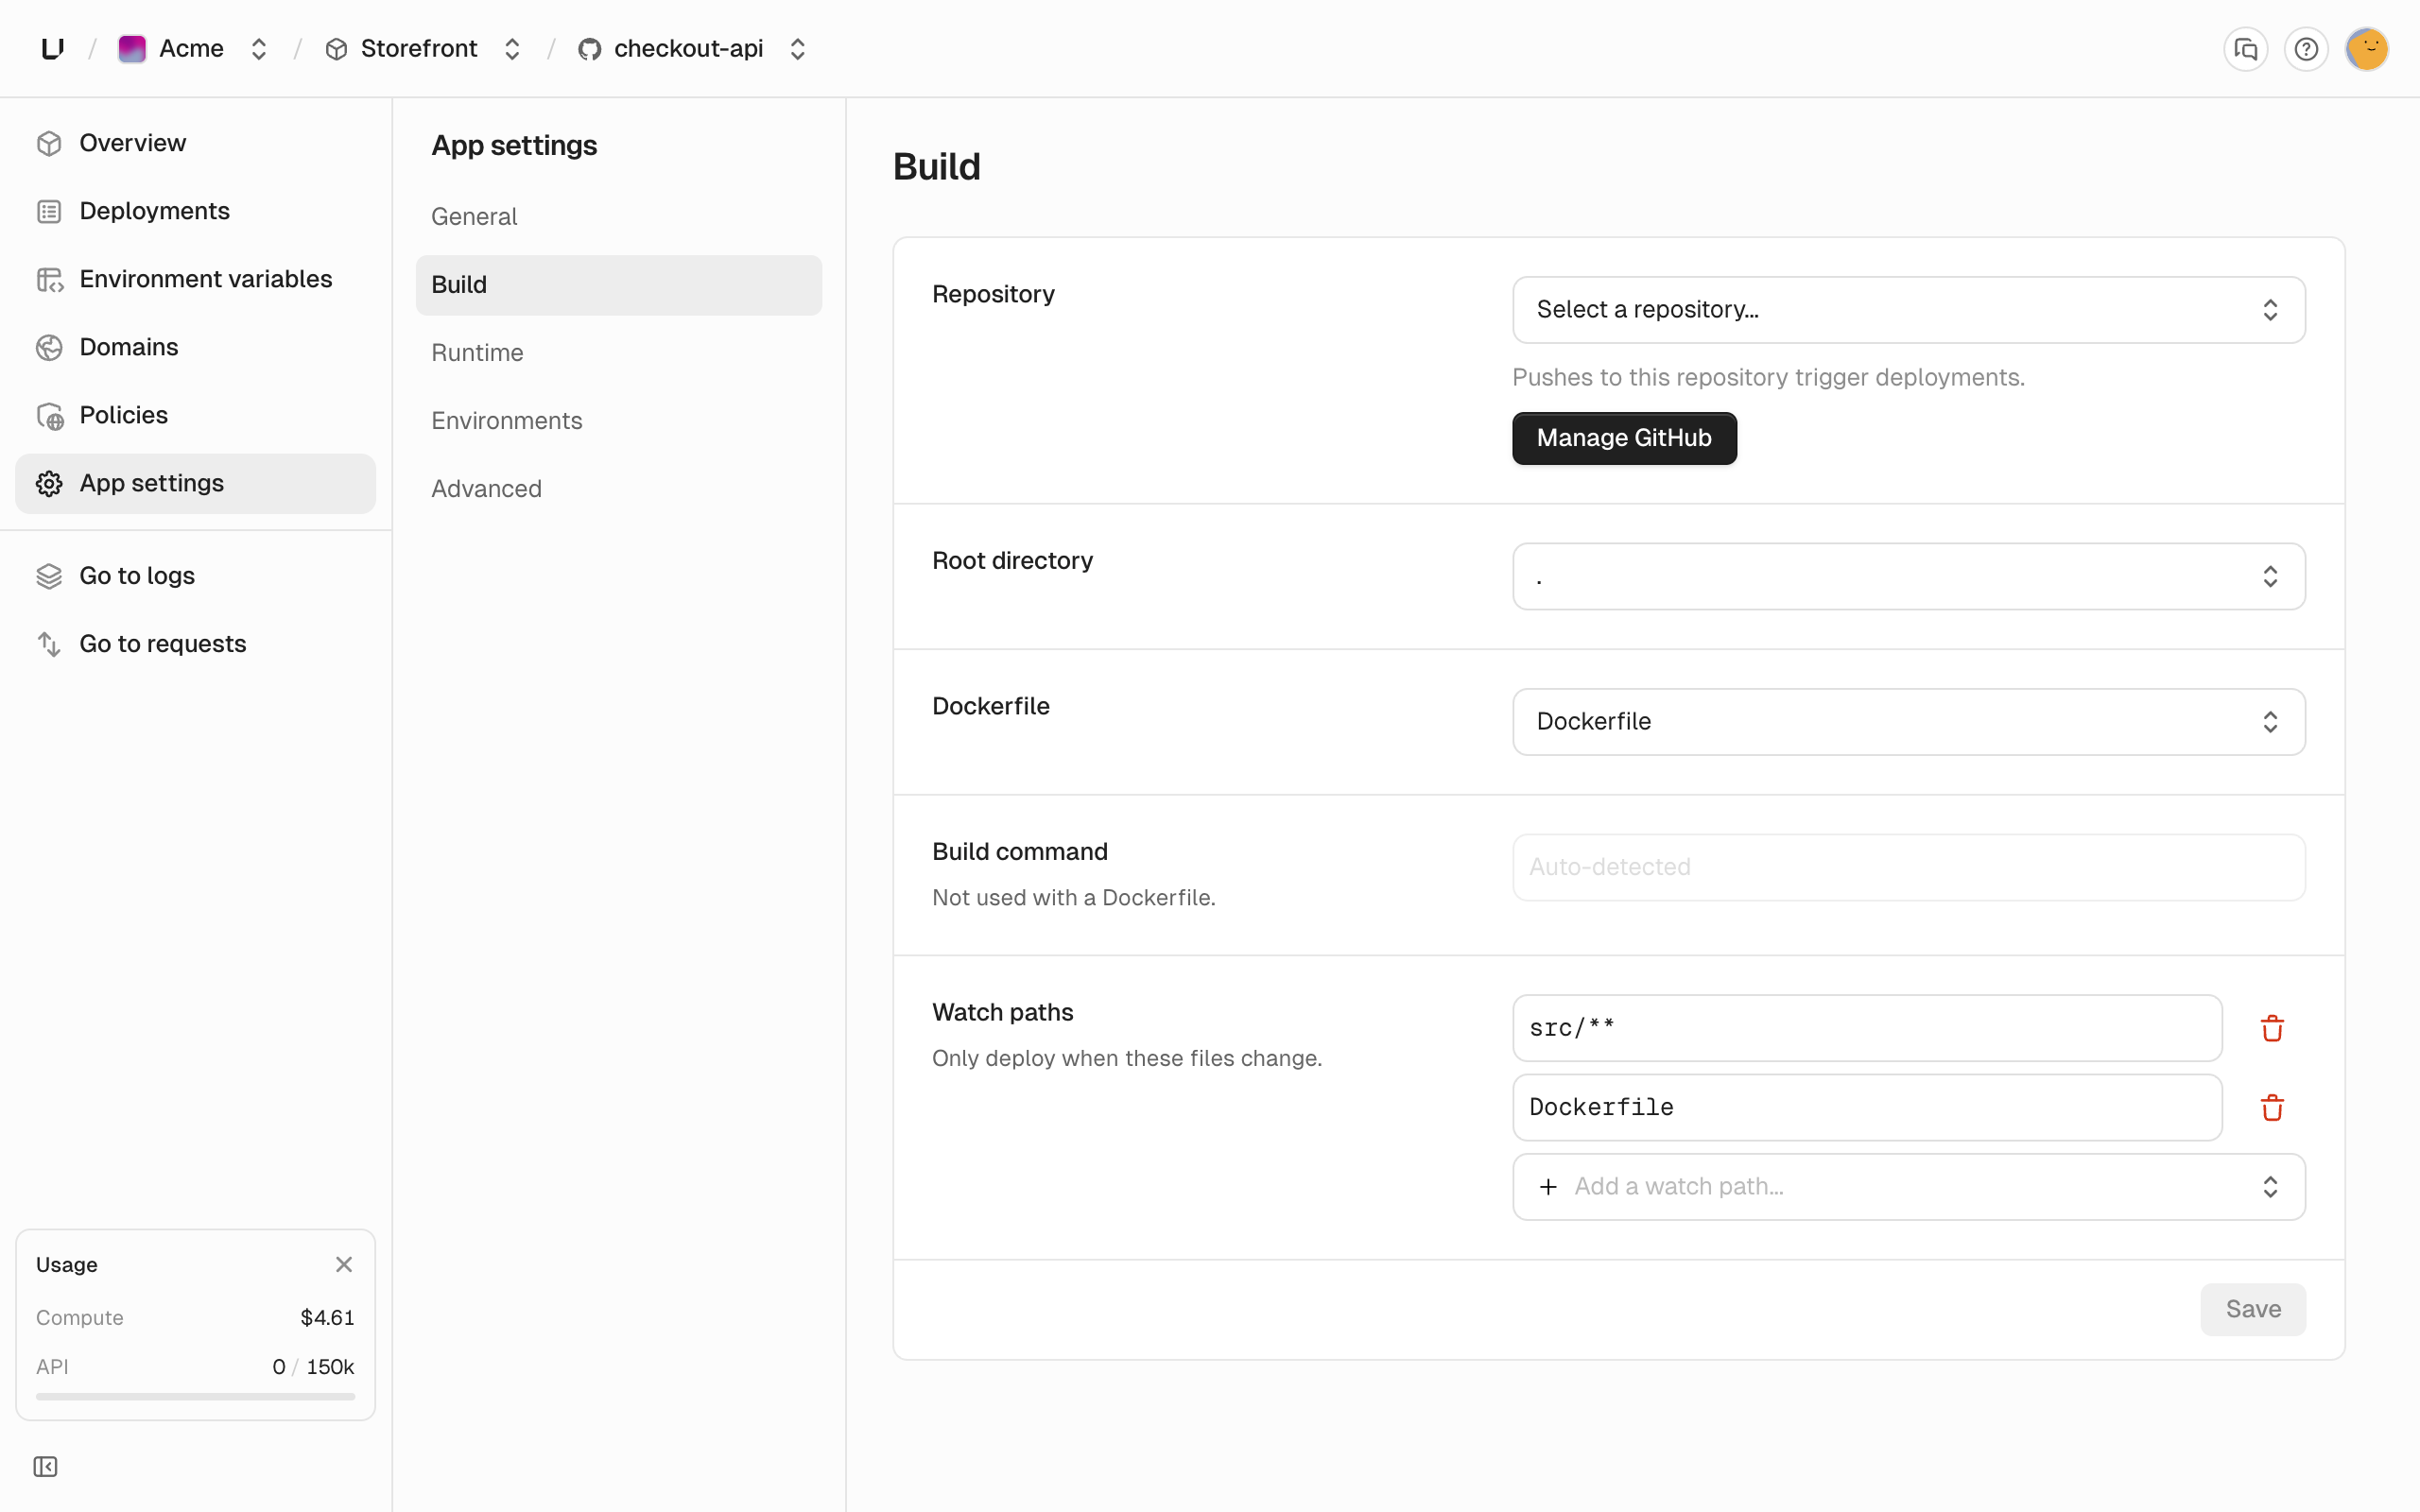Click the Overview cube icon in sidebar

[x=49, y=143]
